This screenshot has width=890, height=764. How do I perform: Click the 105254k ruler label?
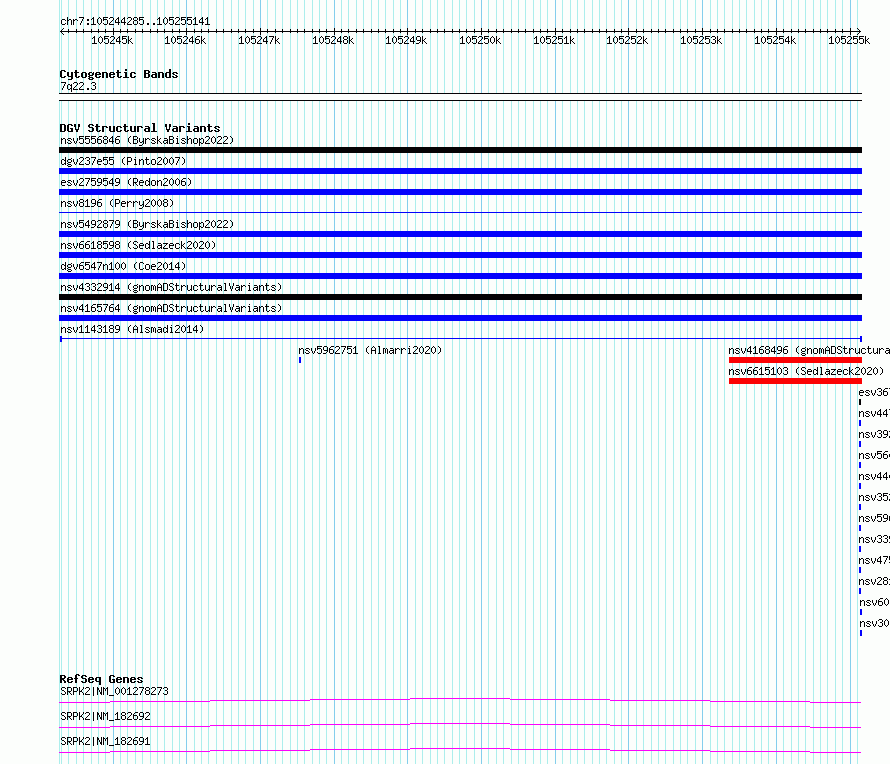click(x=775, y=40)
